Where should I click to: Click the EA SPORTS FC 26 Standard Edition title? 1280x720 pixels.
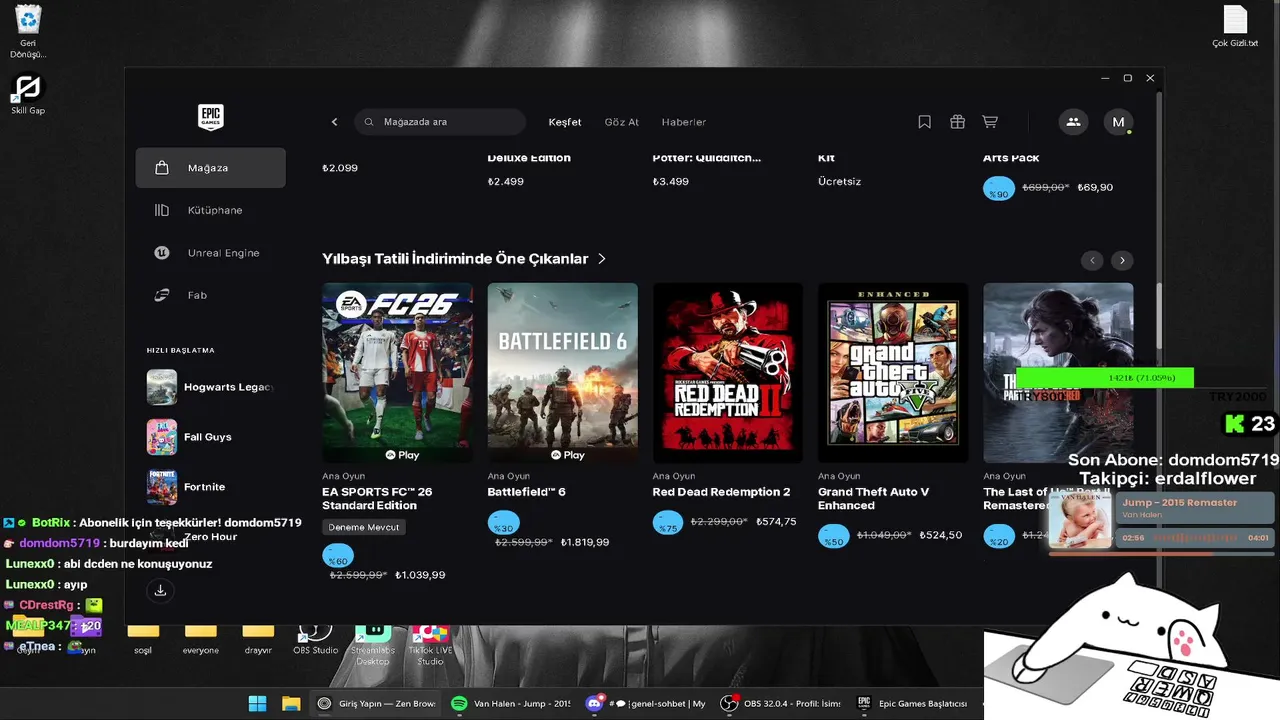(377, 499)
